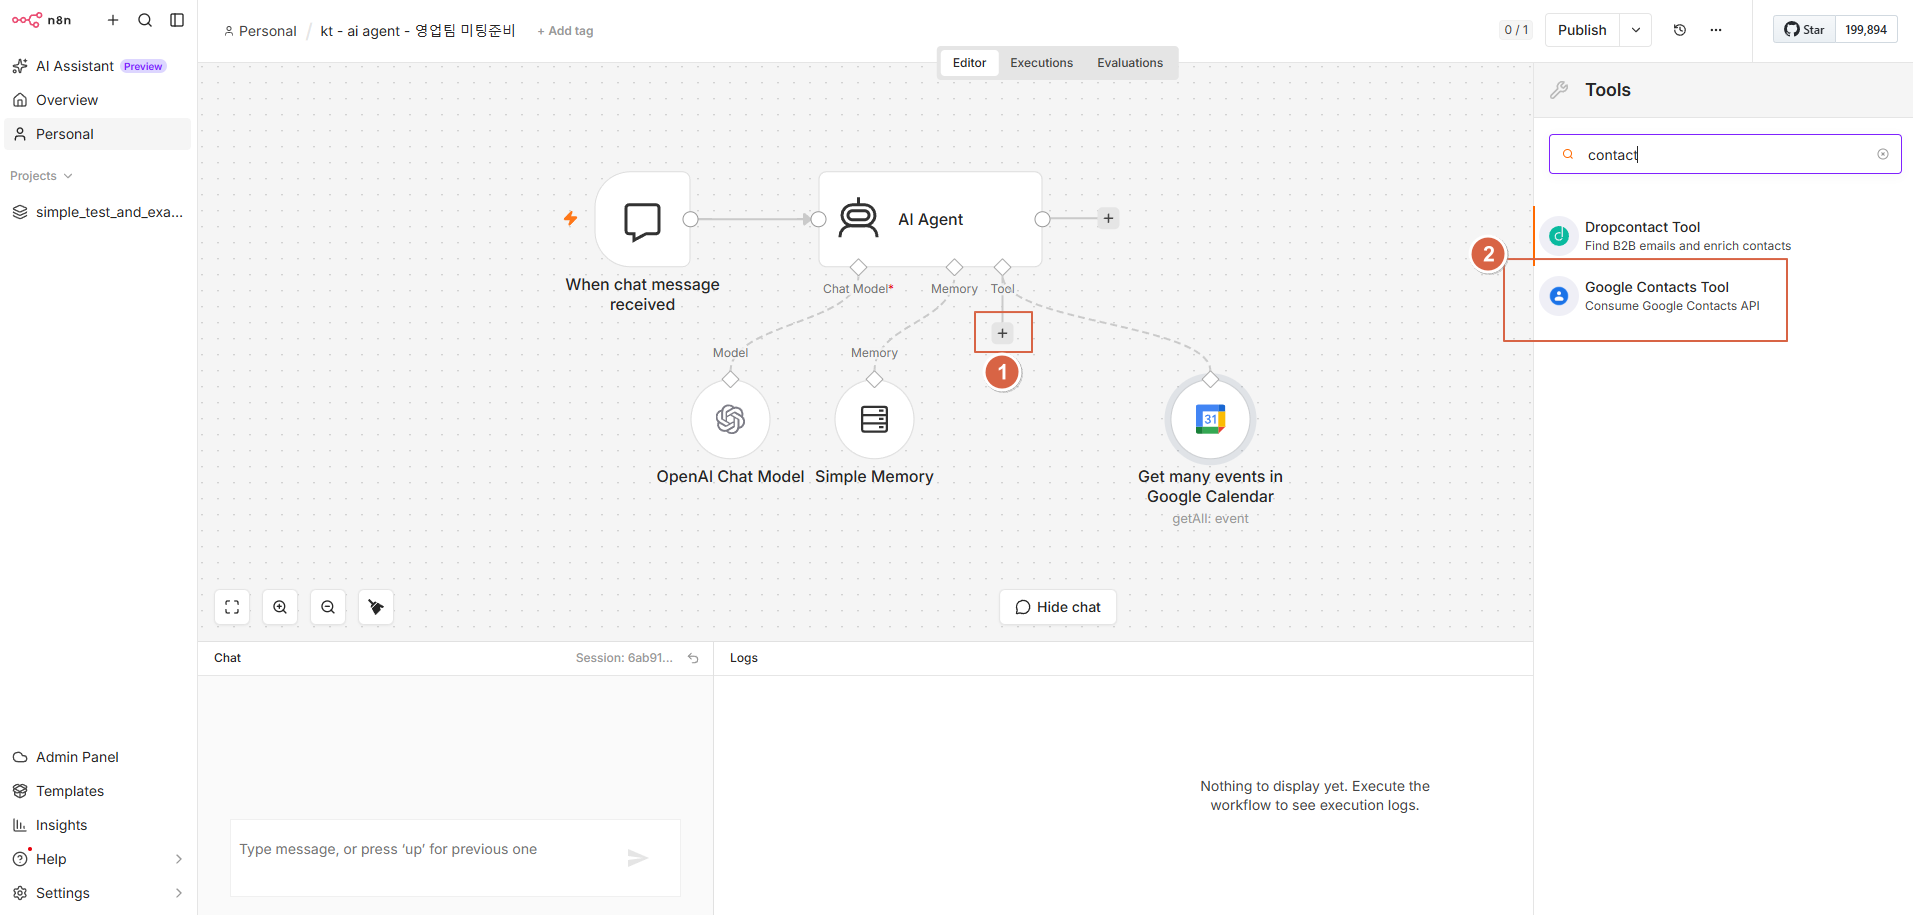Expand the Publish dropdown arrow
The image size is (1913, 915).
click(1636, 30)
